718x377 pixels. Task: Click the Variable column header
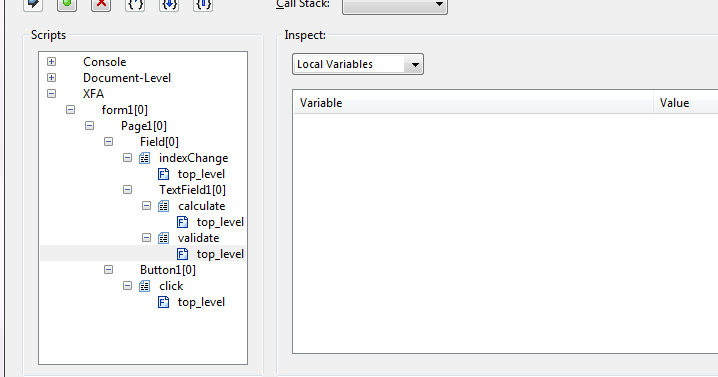pyautogui.click(x=473, y=103)
